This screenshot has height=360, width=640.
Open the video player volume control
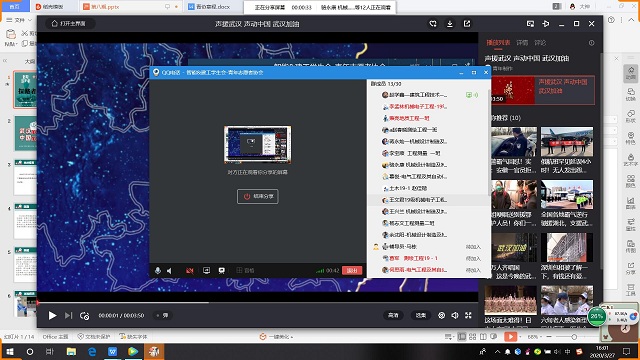coord(455,316)
